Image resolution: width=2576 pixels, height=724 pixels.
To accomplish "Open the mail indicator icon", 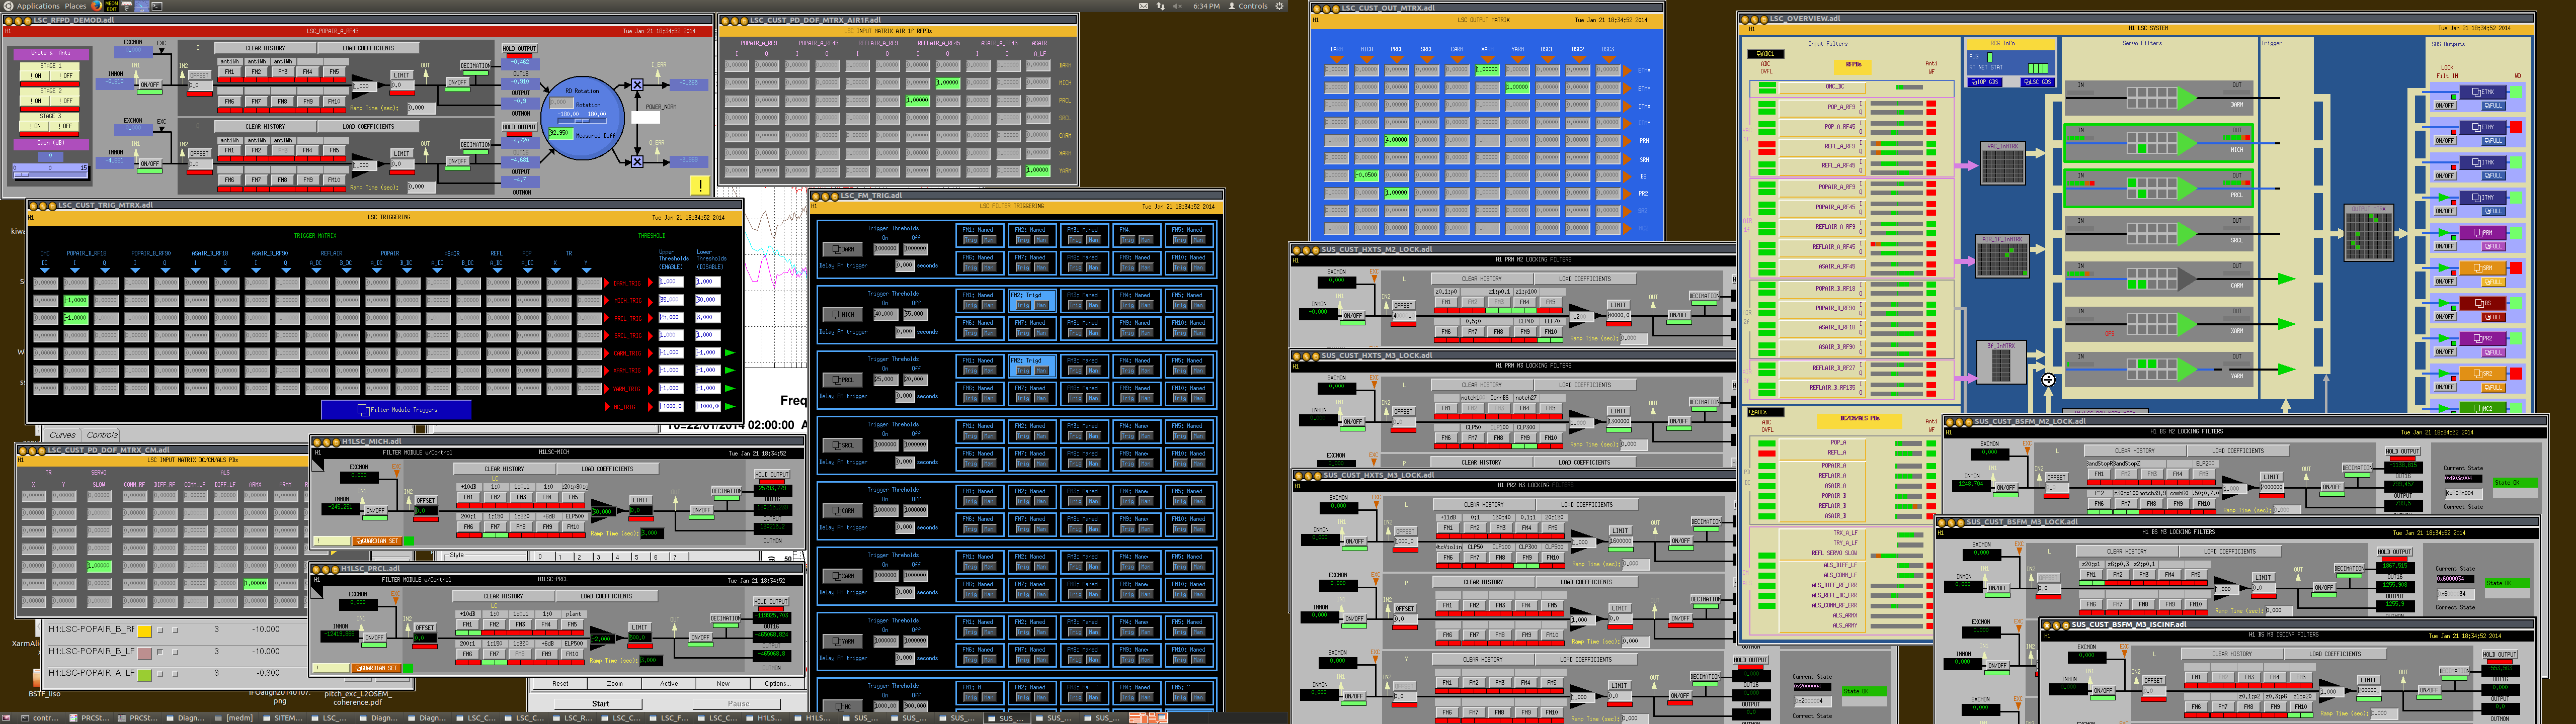I will click(1143, 6).
